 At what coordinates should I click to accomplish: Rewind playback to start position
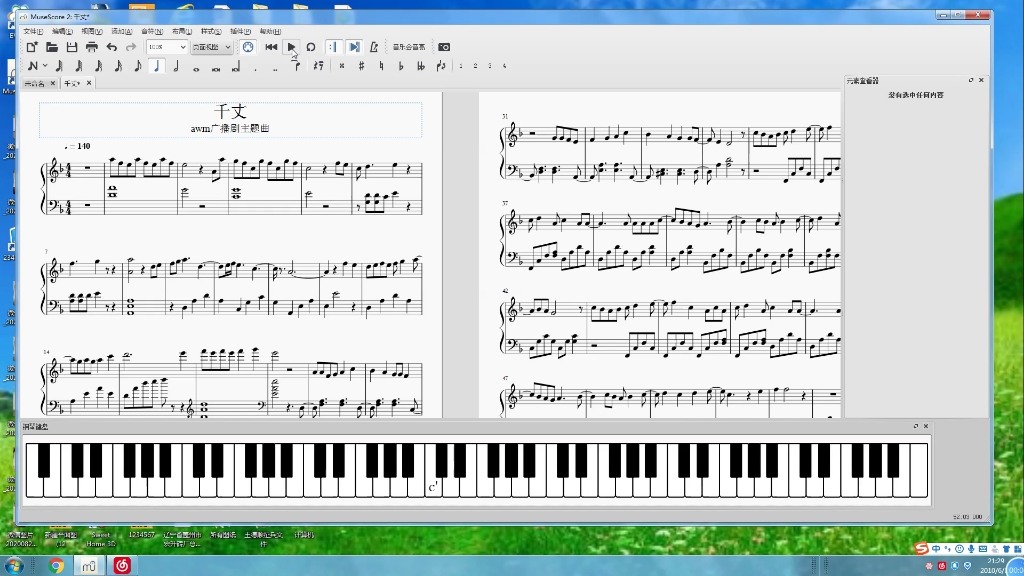[x=271, y=47]
